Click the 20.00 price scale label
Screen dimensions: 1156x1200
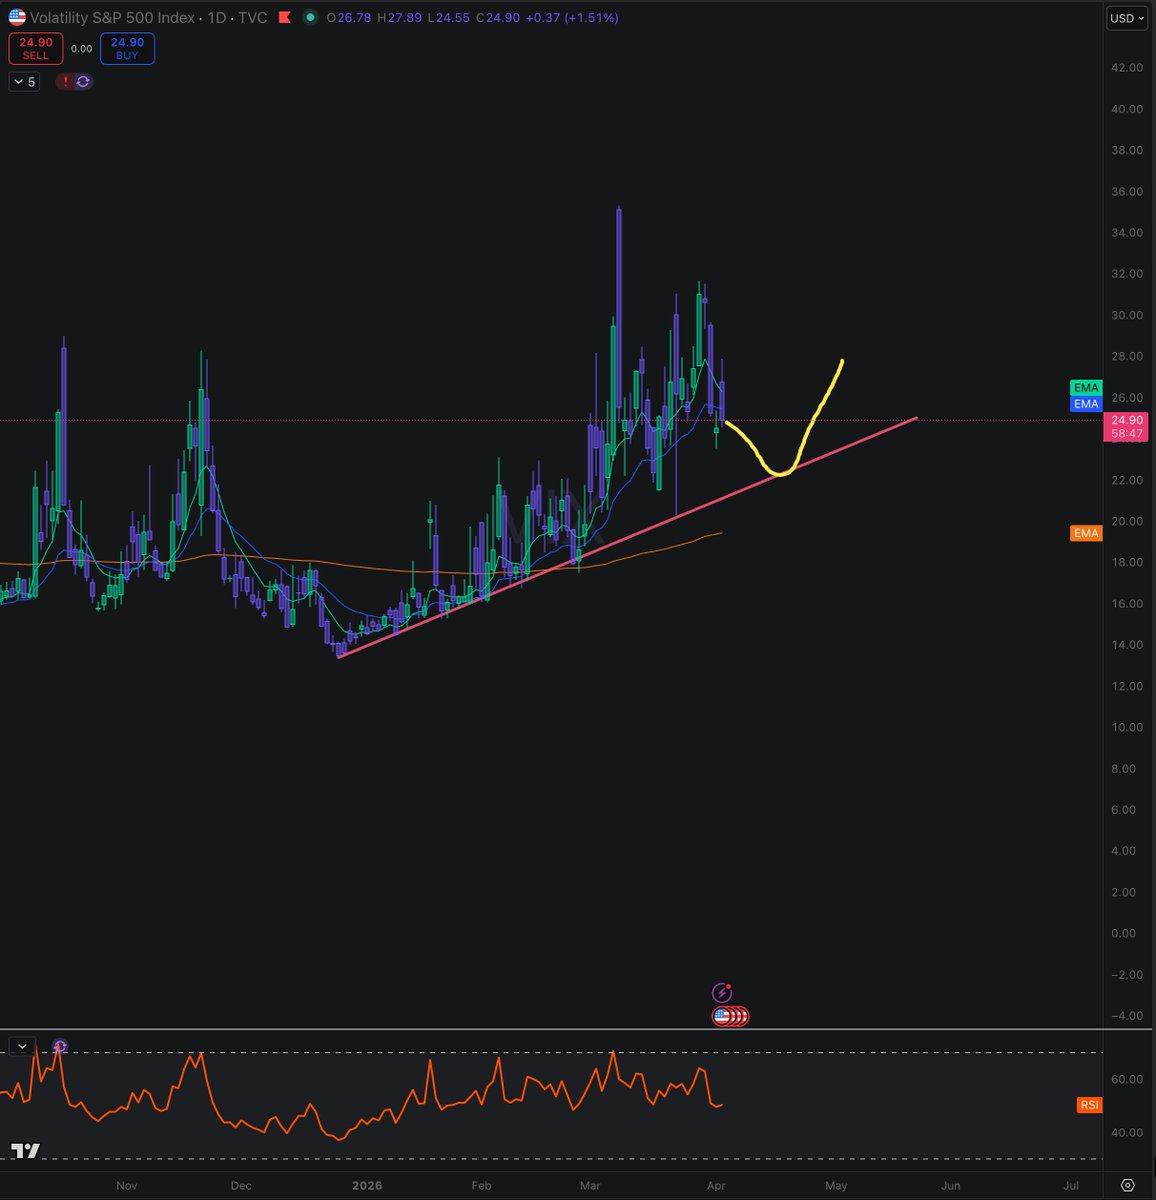(1127, 521)
